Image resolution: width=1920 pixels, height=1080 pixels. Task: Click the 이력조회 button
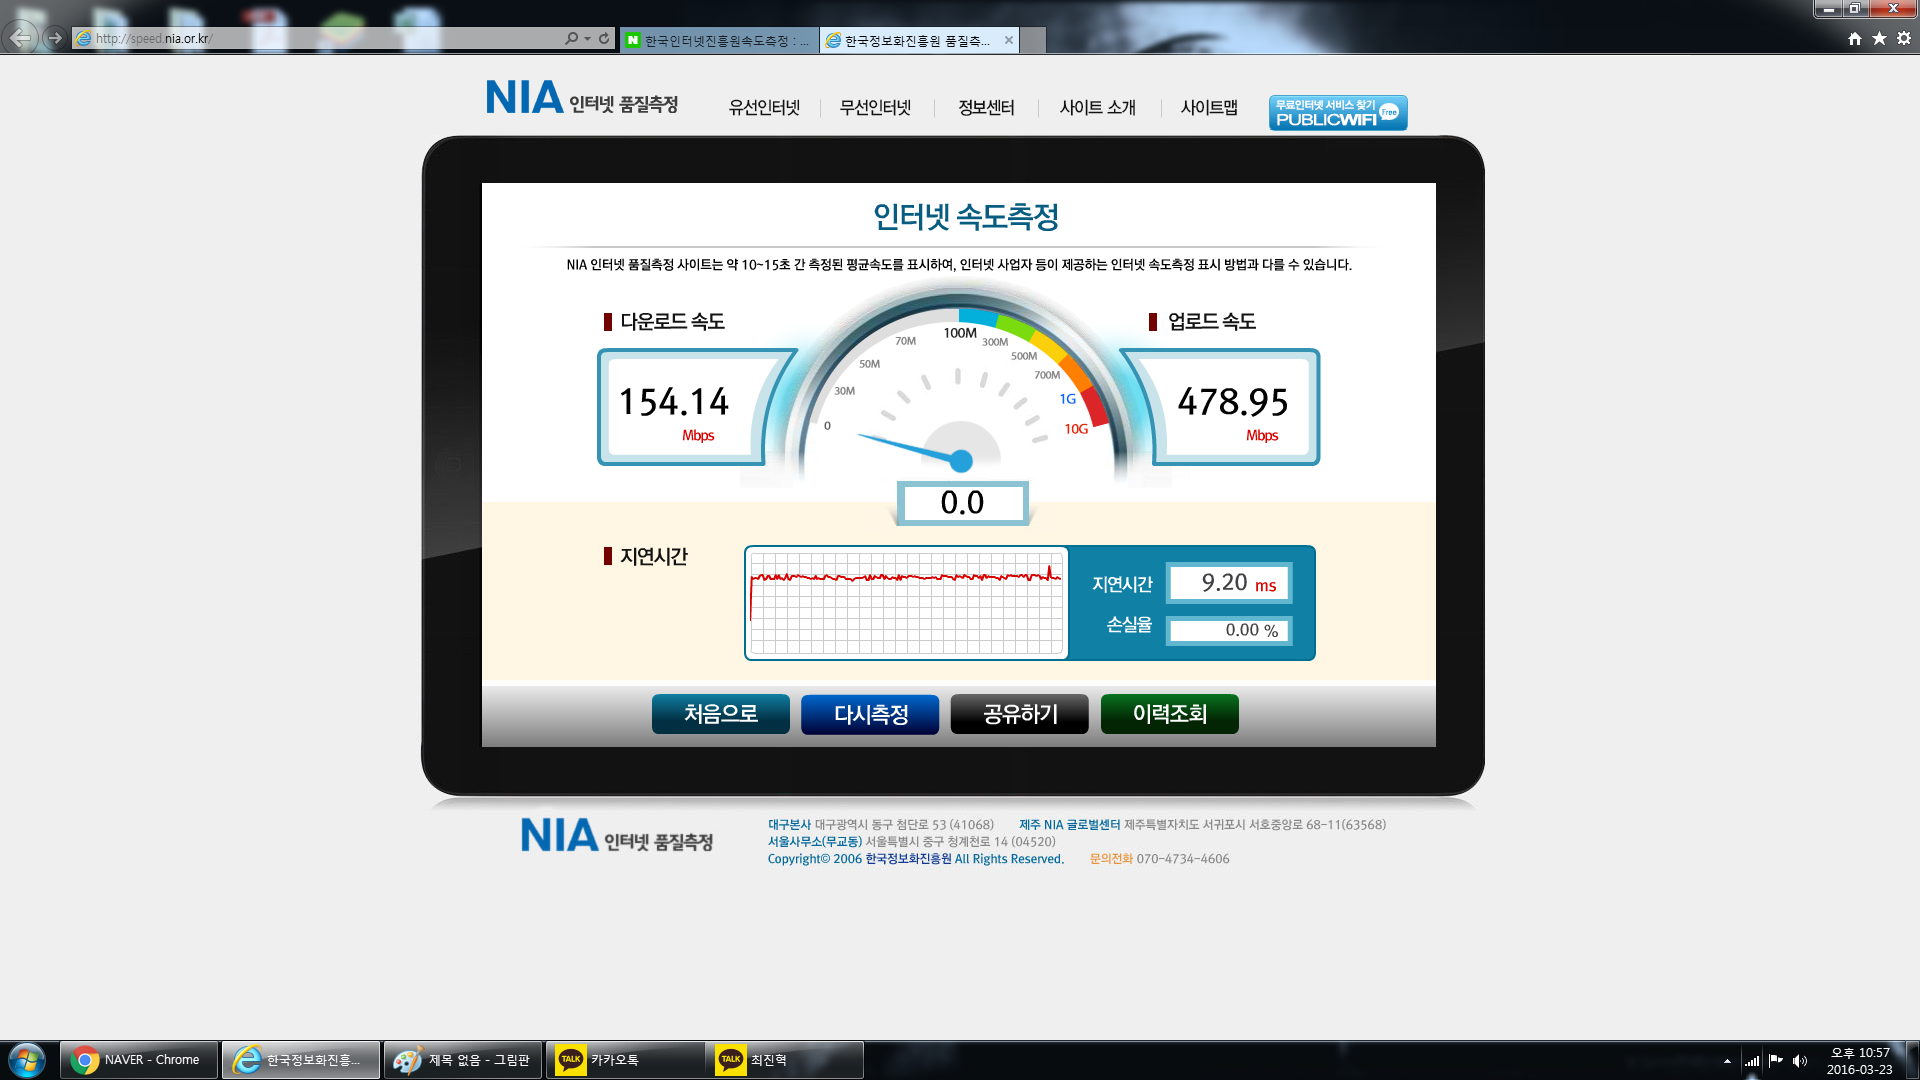point(1170,714)
